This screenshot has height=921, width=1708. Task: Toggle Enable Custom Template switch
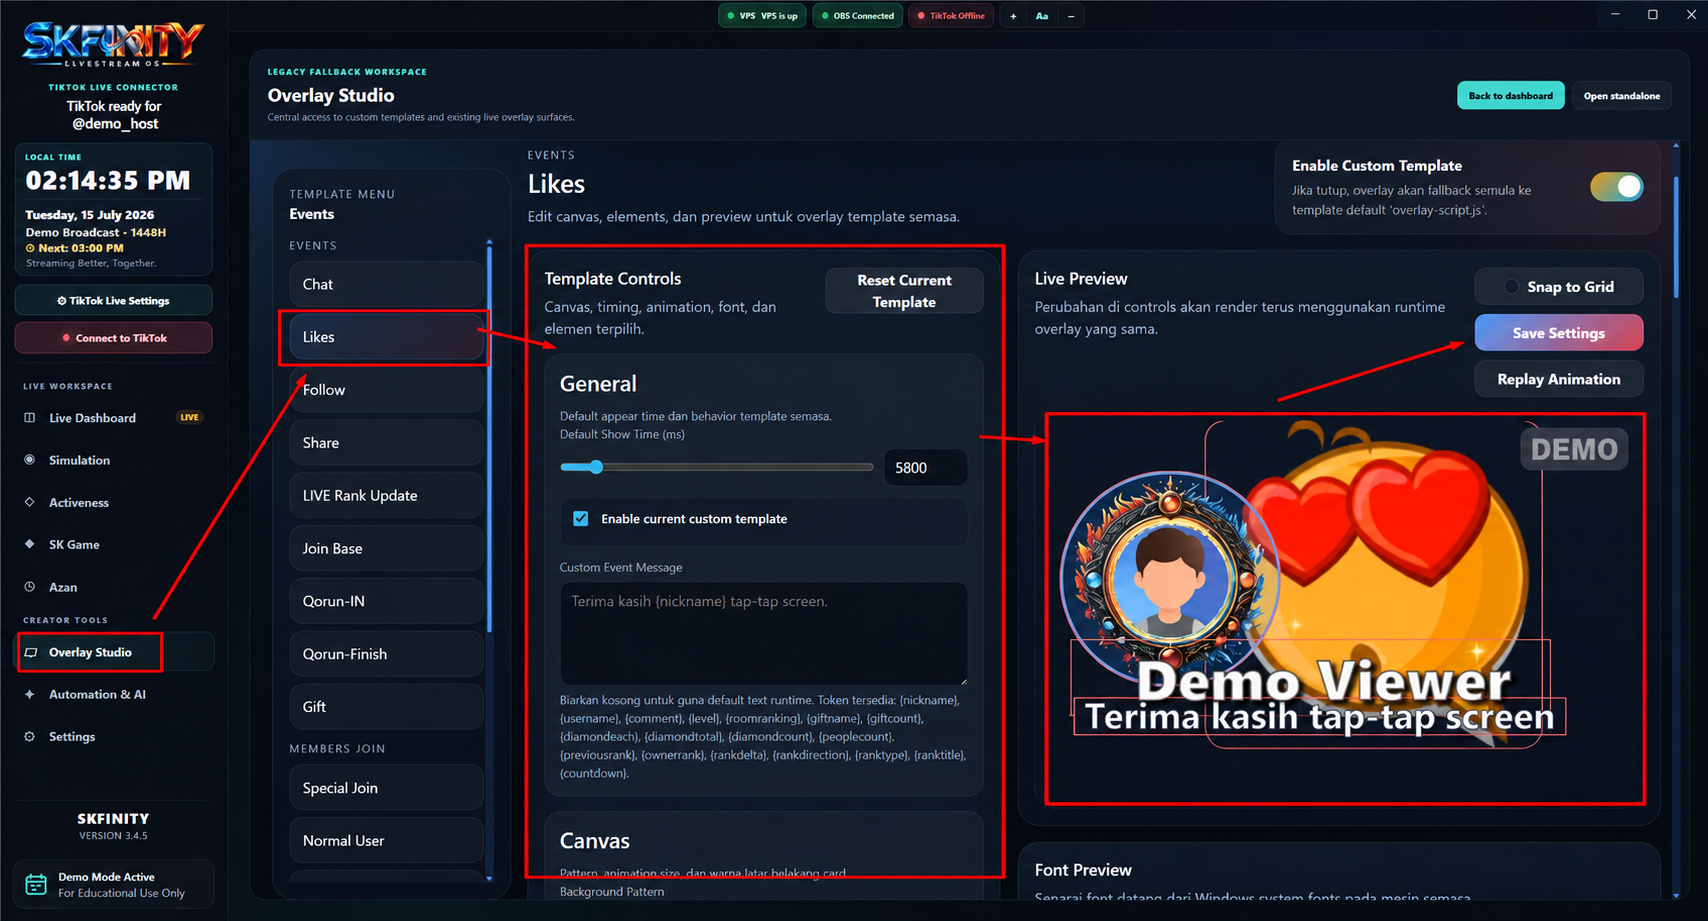[1616, 187]
